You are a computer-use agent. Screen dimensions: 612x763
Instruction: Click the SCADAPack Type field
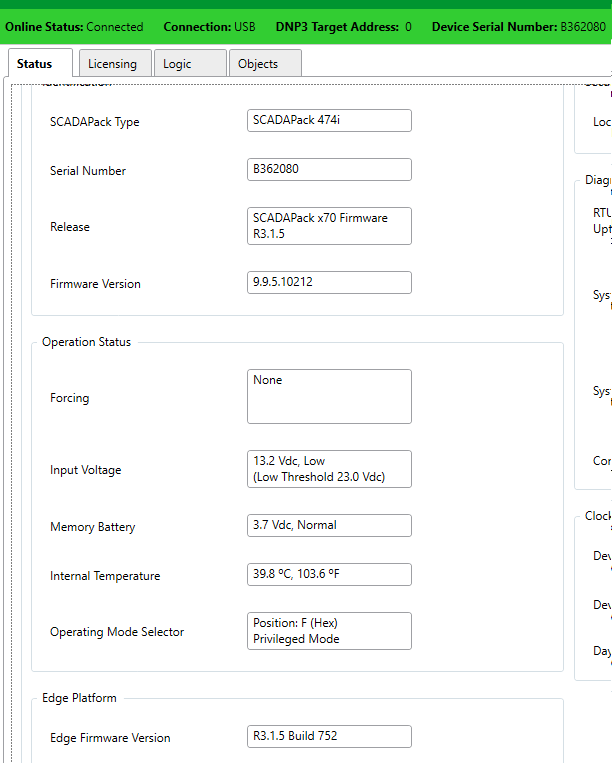click(x=329, y=120)
